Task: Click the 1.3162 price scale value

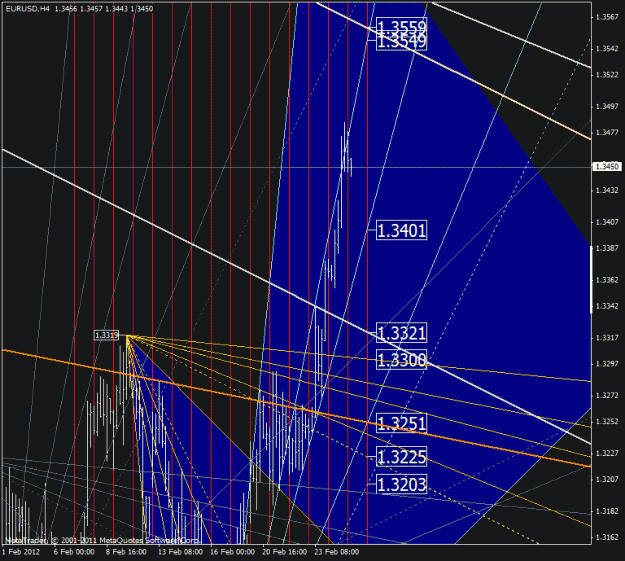Action: tap(607, 537)
